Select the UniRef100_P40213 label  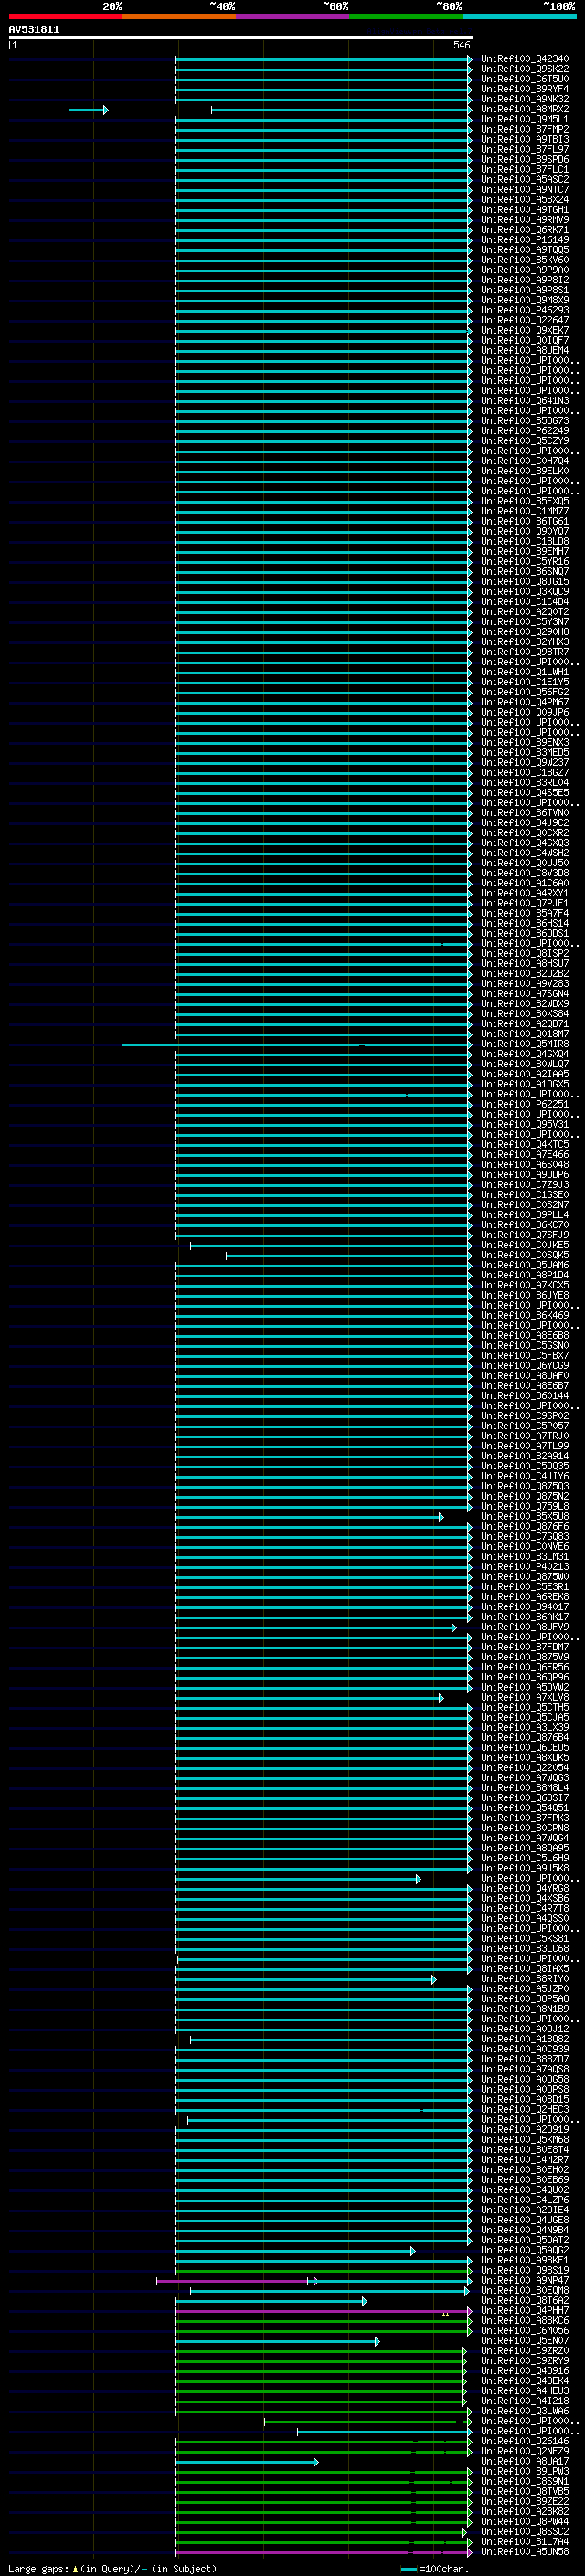(525, 1567)
